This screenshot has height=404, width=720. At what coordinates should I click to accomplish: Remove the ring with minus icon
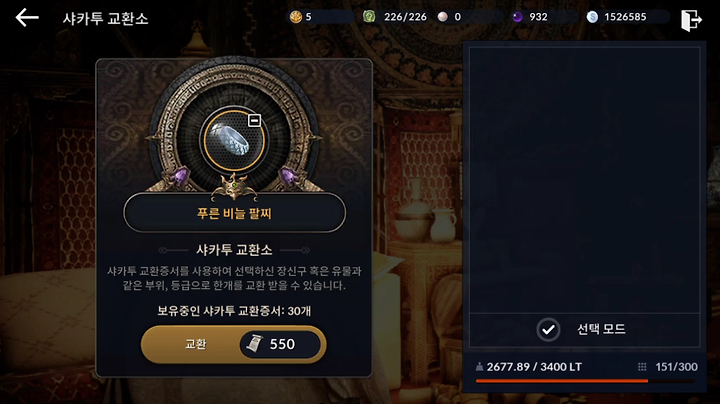[254, 120]
